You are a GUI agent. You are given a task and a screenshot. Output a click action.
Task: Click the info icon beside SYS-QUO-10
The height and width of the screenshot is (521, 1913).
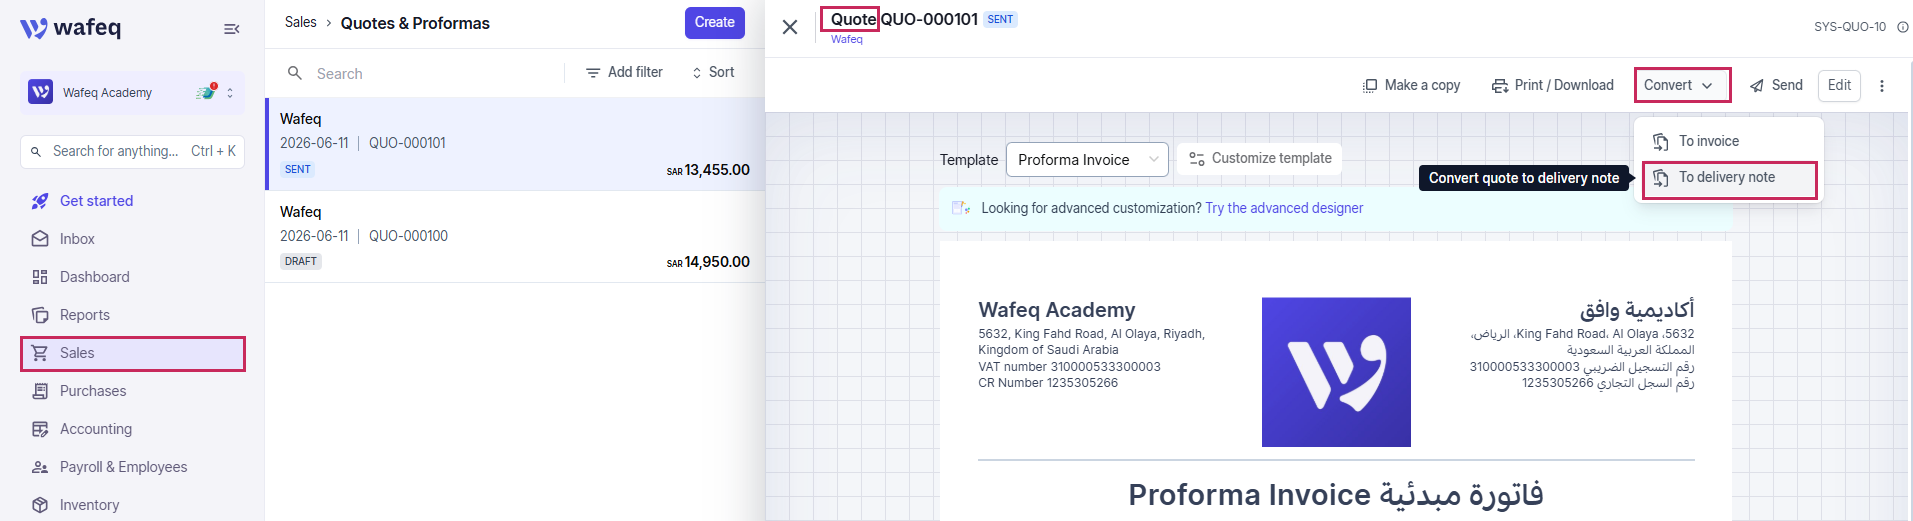1902,27
